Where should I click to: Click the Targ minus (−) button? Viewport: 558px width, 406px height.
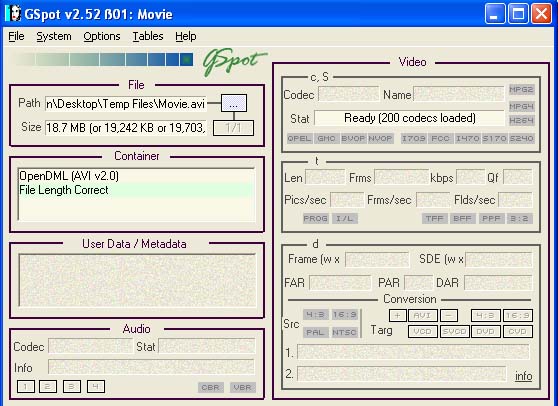449,315
